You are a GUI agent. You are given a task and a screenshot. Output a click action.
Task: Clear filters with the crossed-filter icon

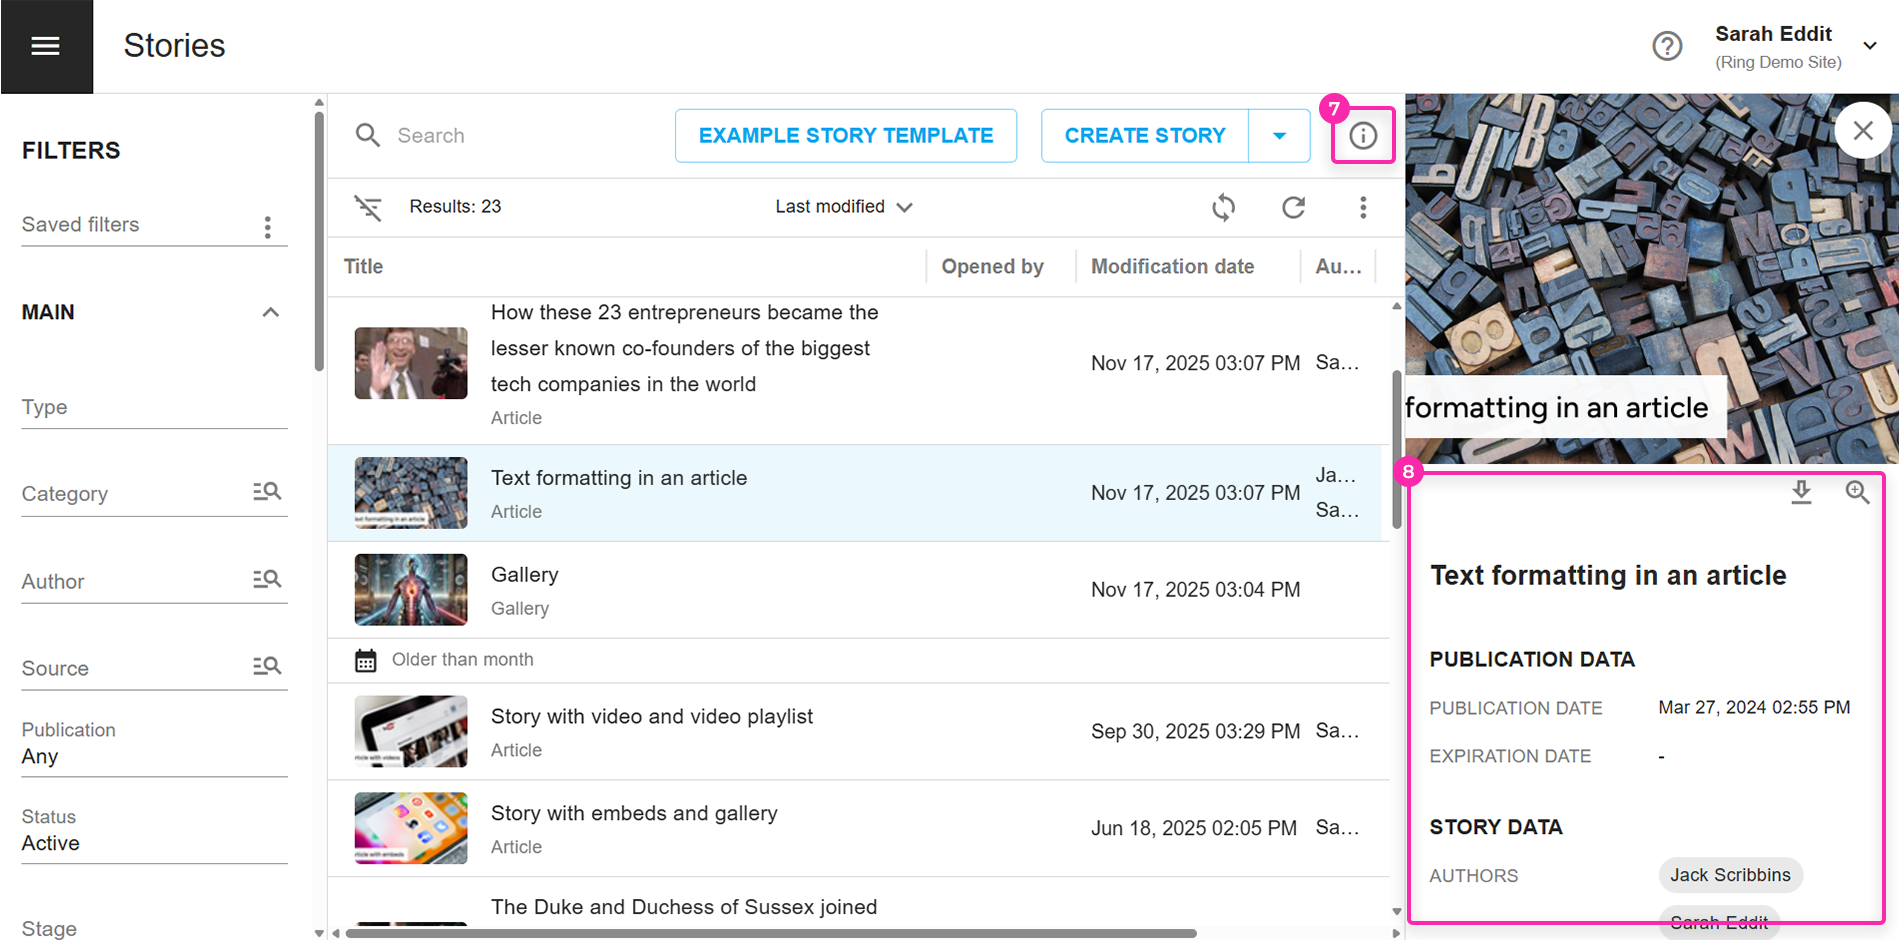368,207
